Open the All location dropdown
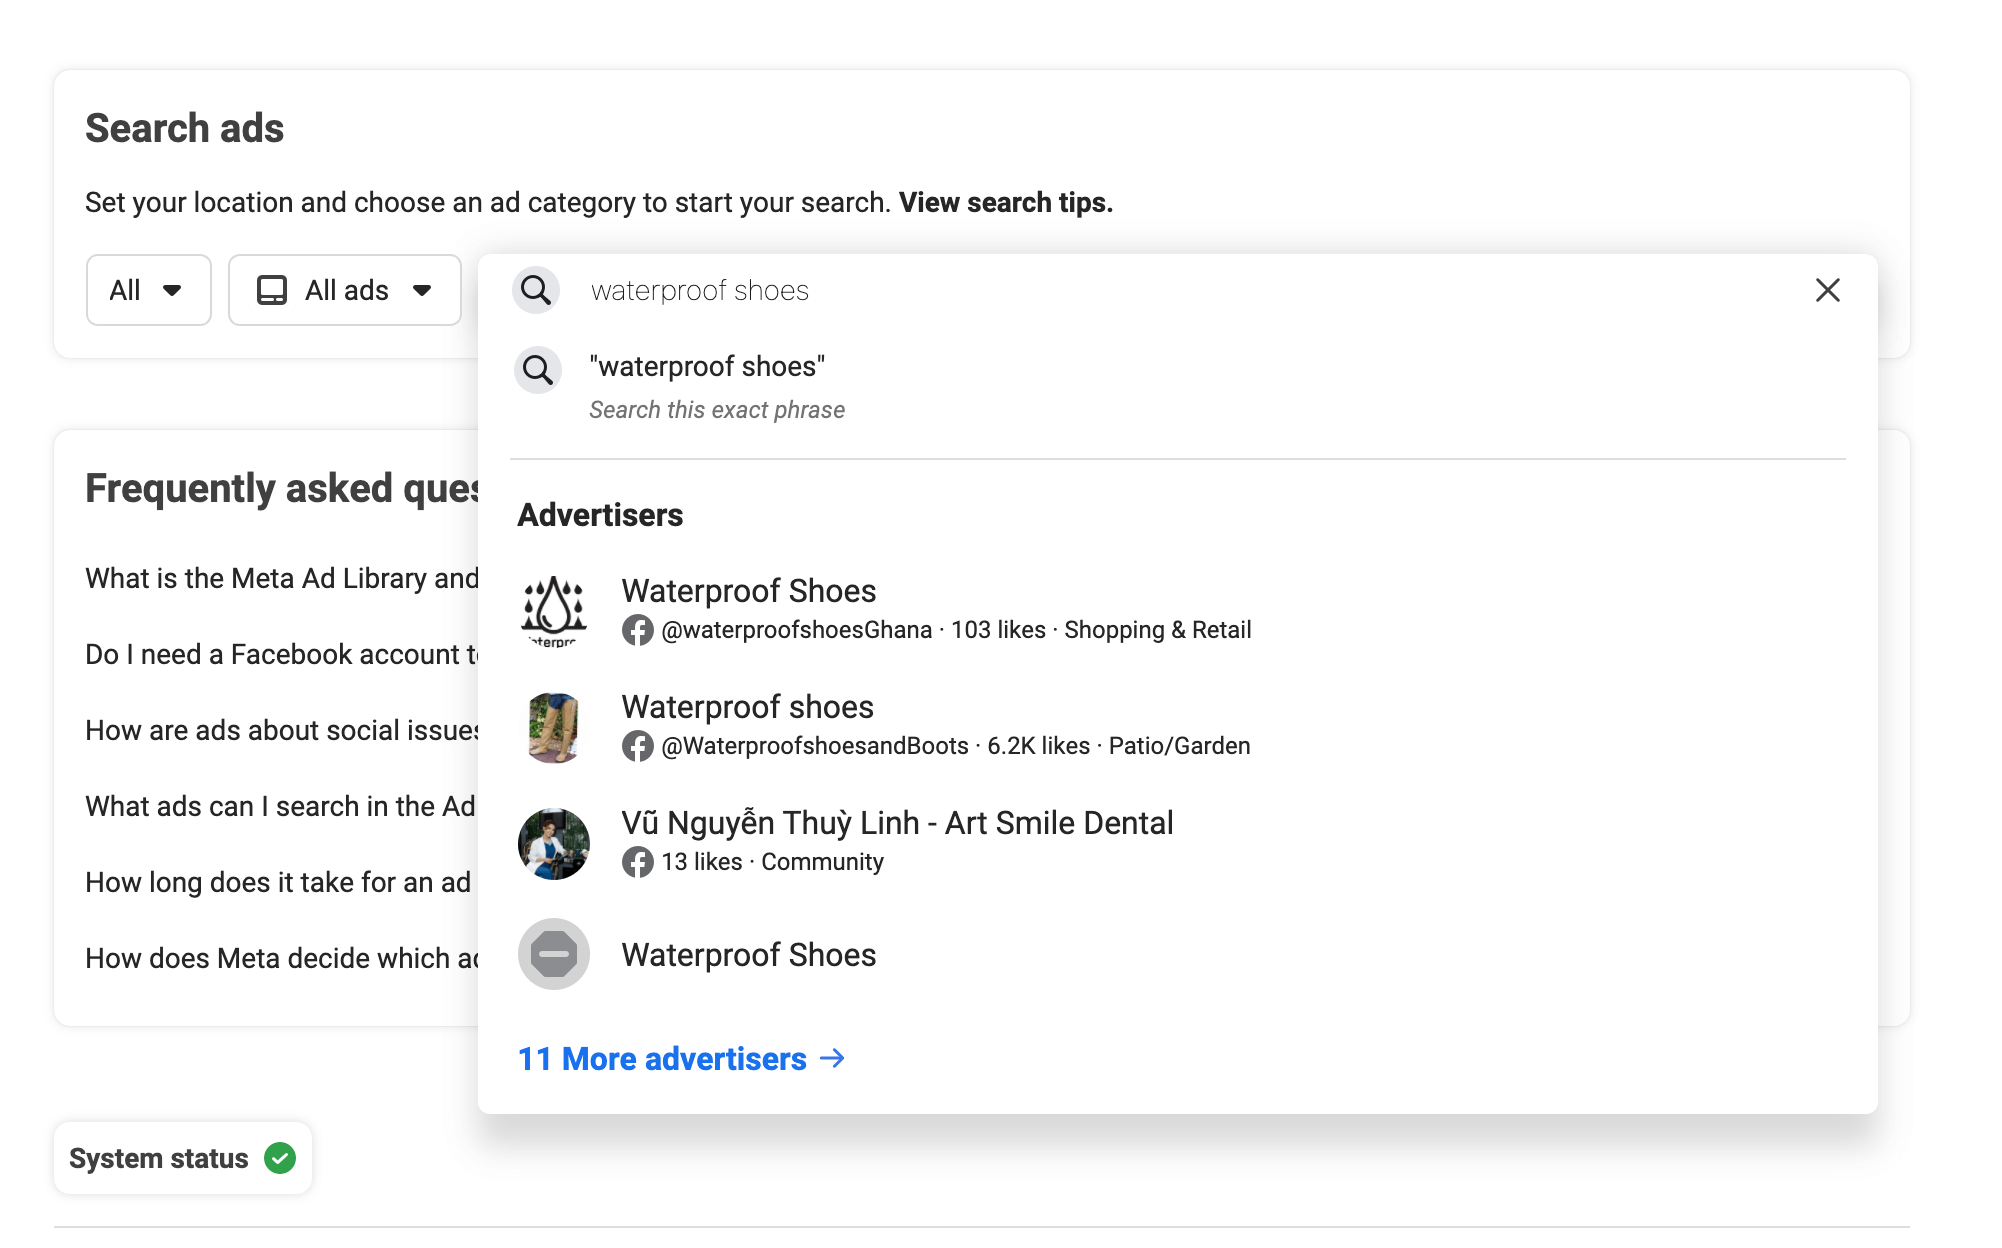Viewport: 2002px width, 1248px height. point(148,290)
